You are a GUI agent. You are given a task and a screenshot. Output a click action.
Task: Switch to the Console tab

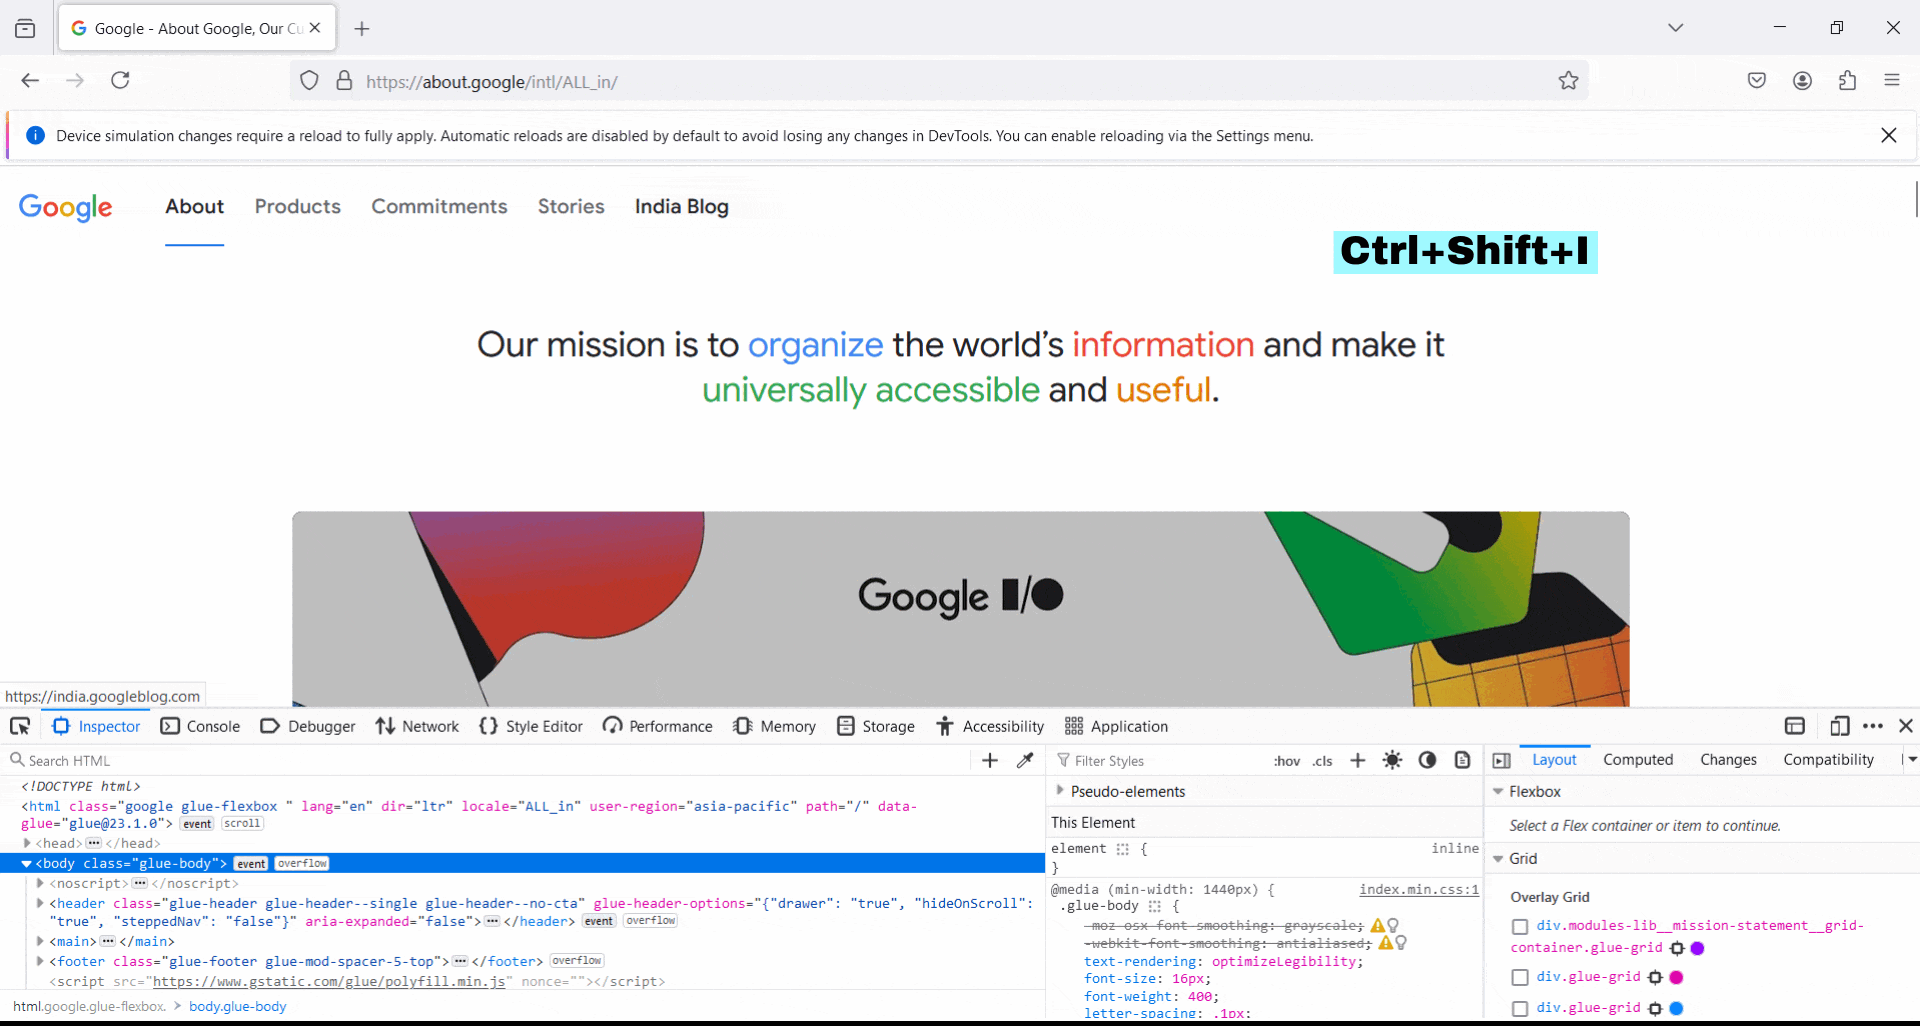point(201,726)
